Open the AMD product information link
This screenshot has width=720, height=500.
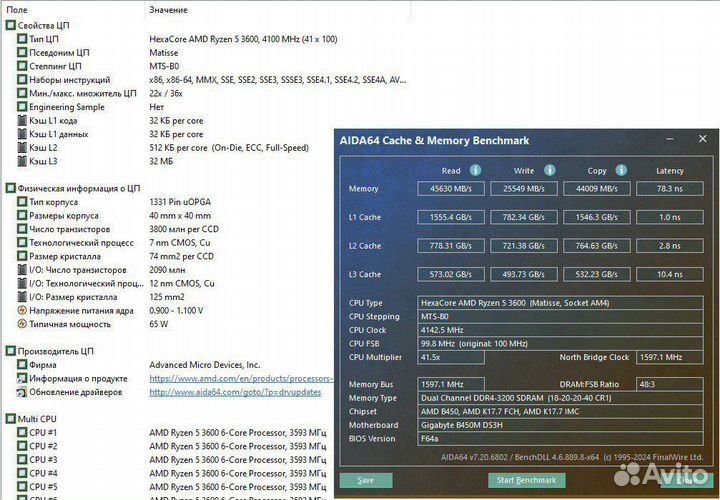[x=241, y=378]
